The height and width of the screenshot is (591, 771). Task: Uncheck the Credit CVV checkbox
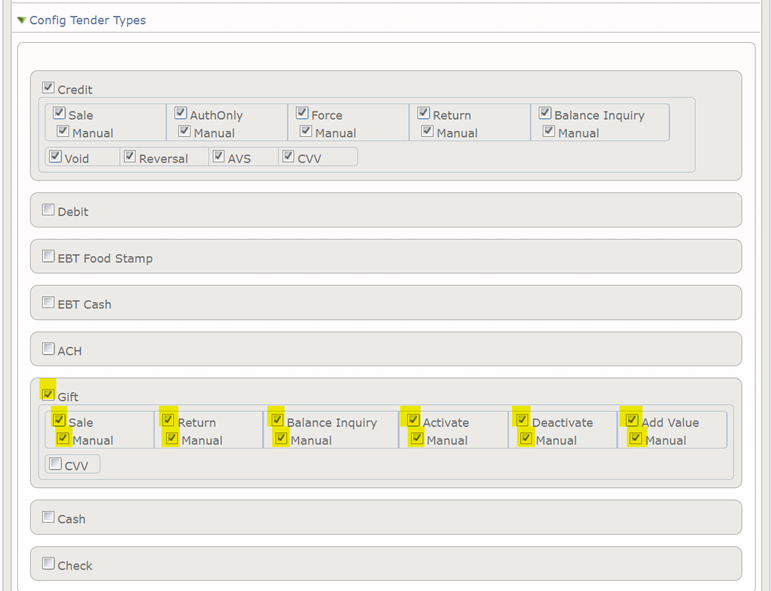tap(288, 157)
